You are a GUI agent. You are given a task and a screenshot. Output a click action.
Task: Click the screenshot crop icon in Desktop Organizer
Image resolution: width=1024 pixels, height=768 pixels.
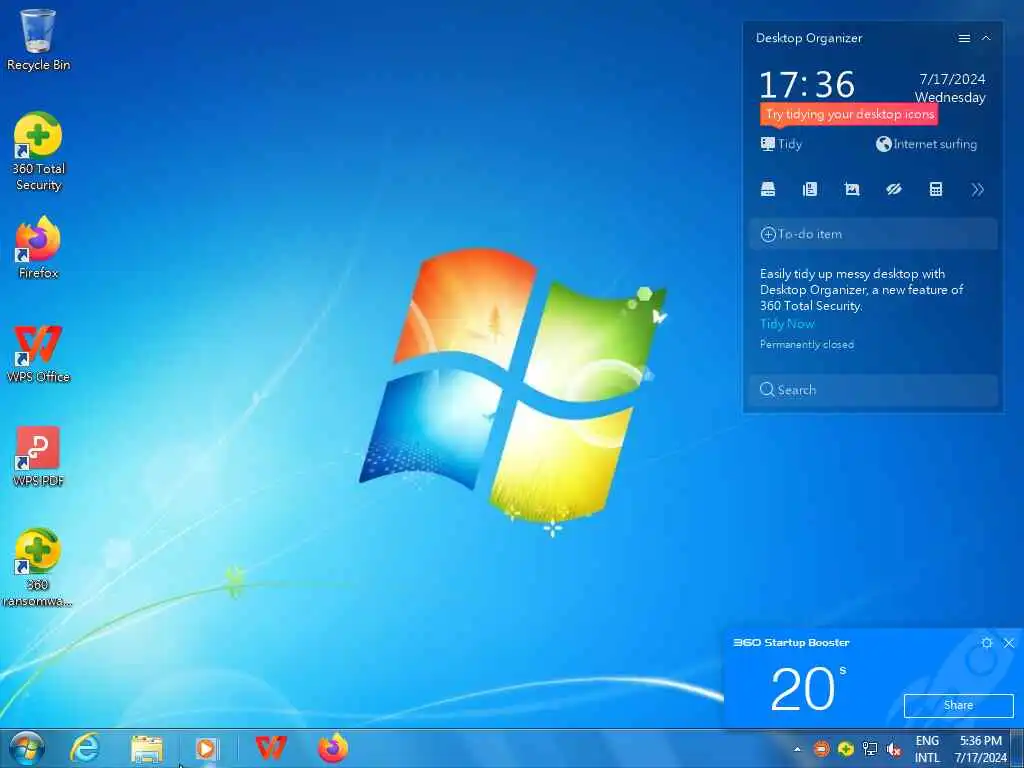[852, 189]
